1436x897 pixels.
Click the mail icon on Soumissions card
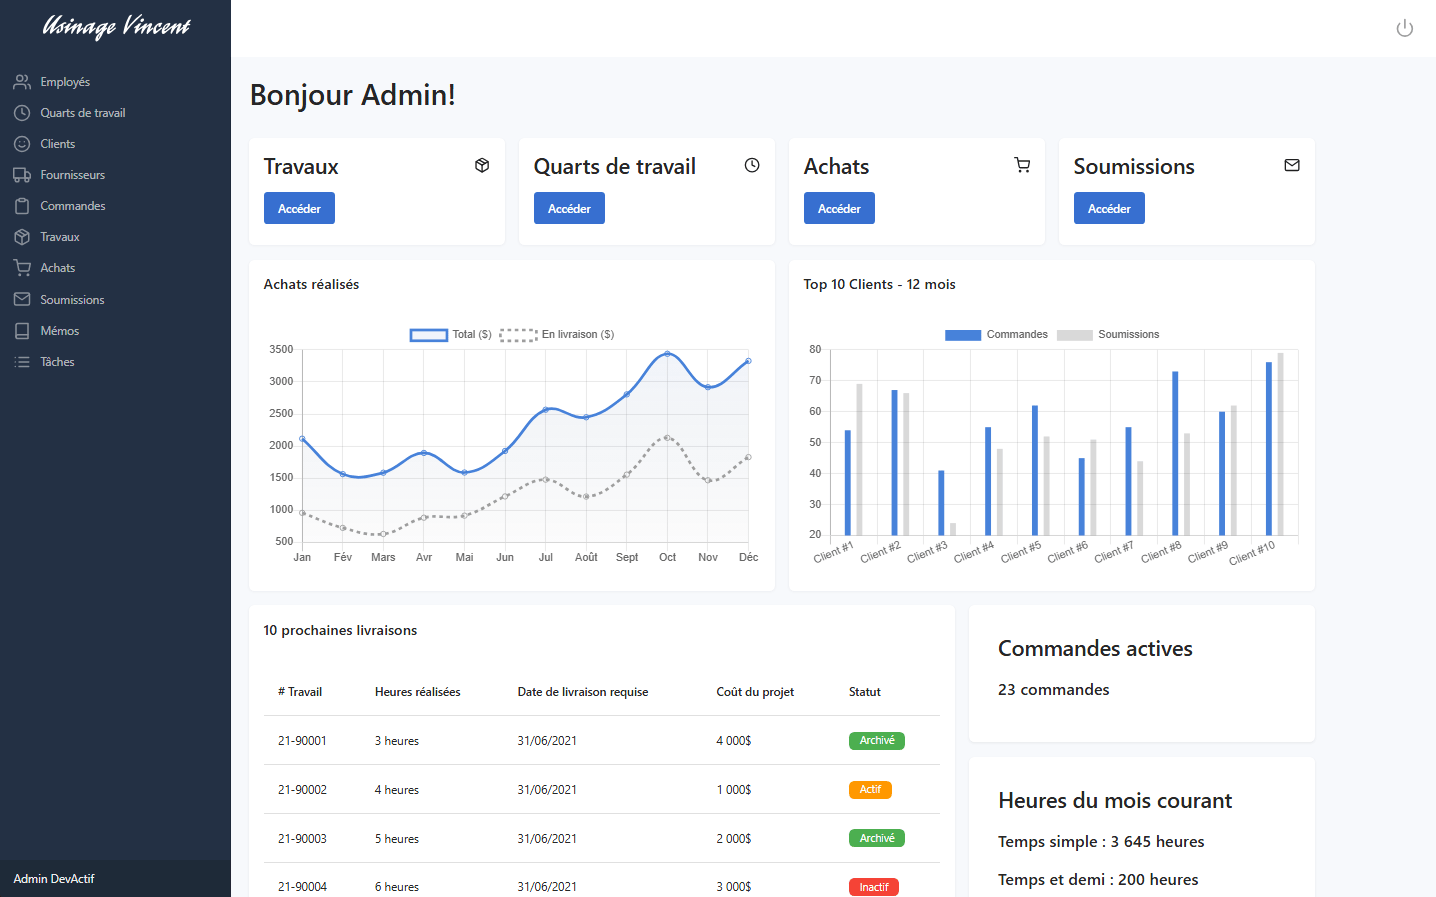point(1292,165)
